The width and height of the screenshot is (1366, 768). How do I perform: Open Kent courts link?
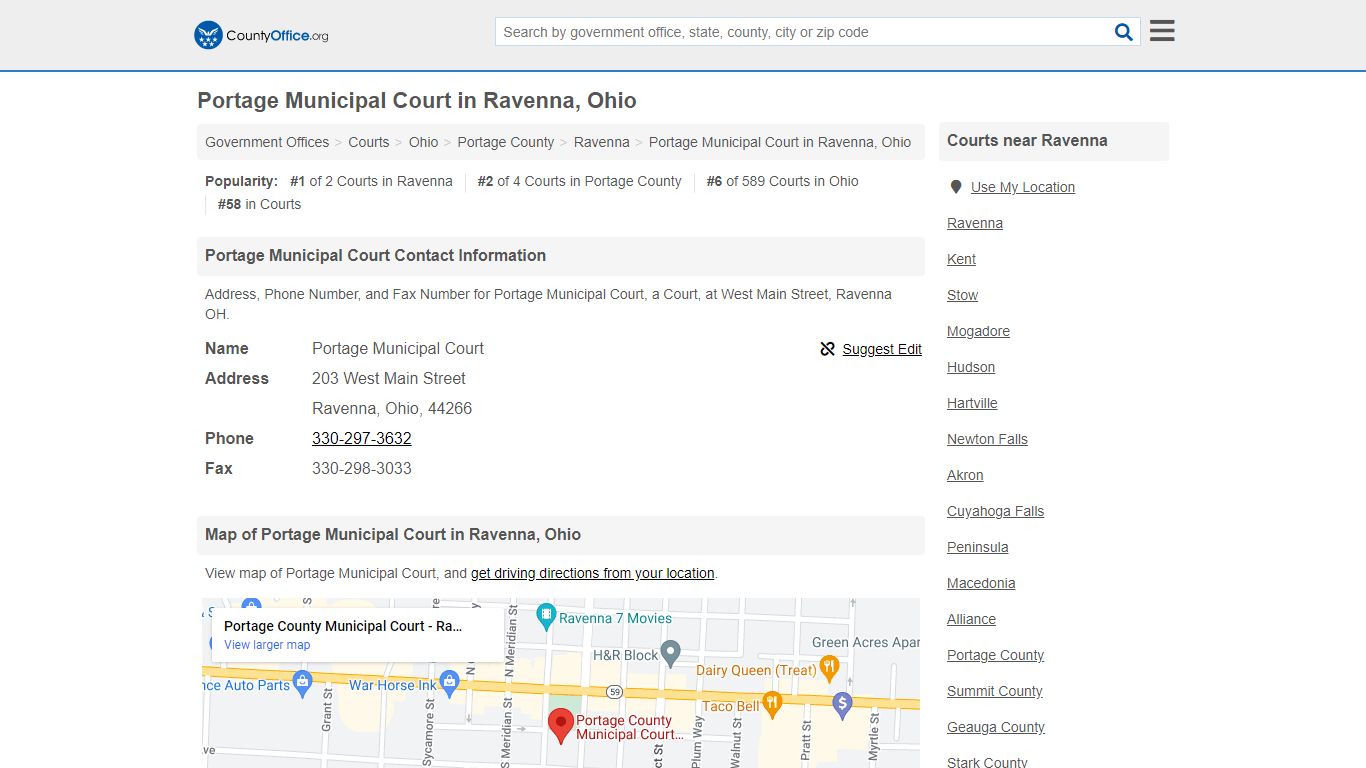click(961, 259)
